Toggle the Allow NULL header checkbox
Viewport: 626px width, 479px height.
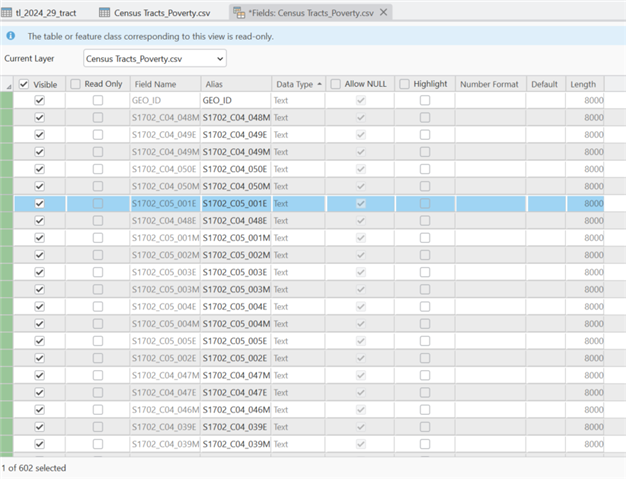(335, 84)
